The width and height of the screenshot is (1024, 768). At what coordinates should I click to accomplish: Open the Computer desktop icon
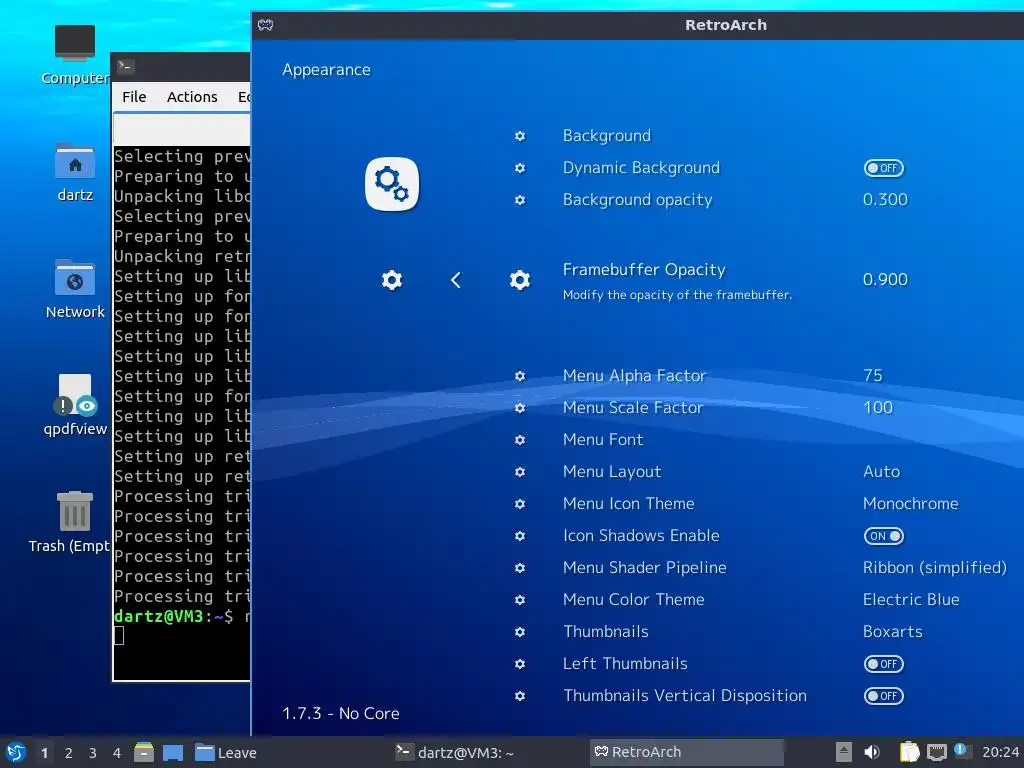[74, 55]
